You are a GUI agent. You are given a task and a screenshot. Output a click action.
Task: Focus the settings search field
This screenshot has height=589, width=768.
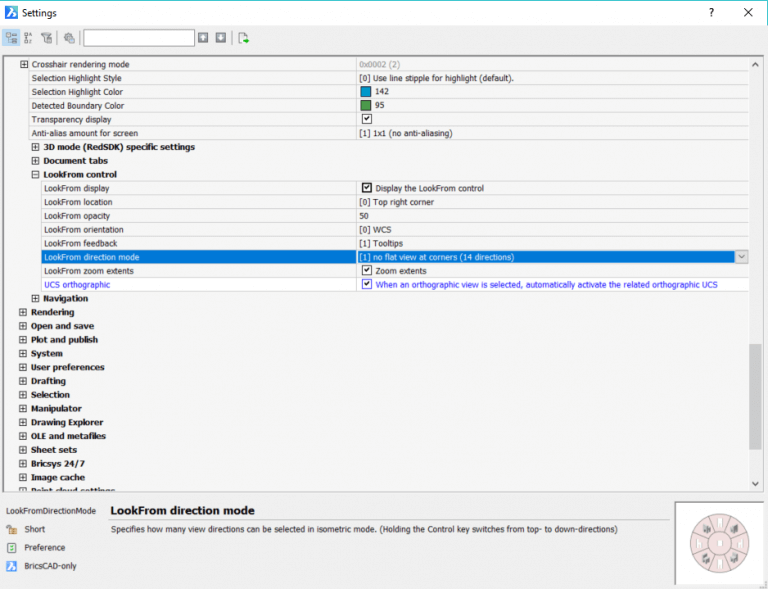coord(139,38)
